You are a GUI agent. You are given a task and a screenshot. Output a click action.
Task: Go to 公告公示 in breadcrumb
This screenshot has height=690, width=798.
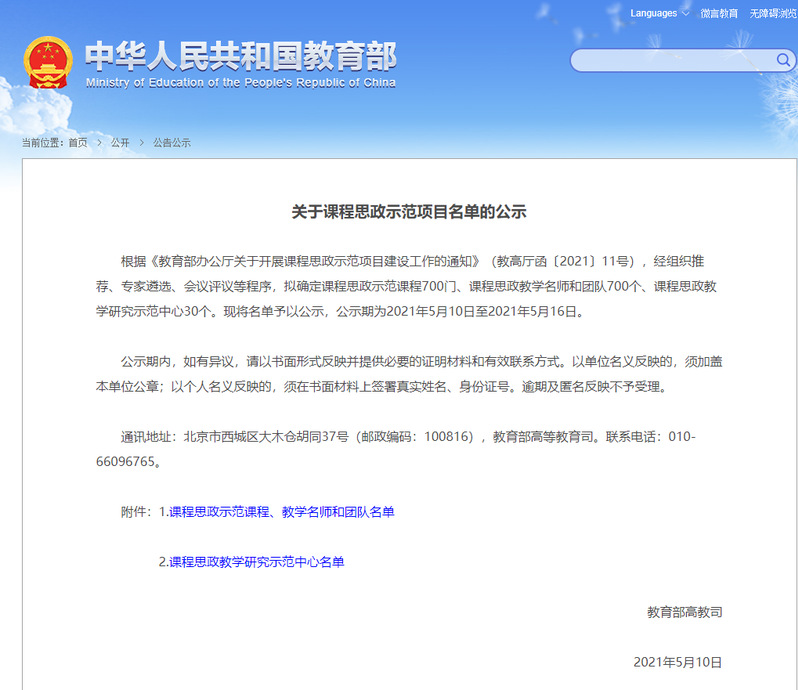(172, 142)
